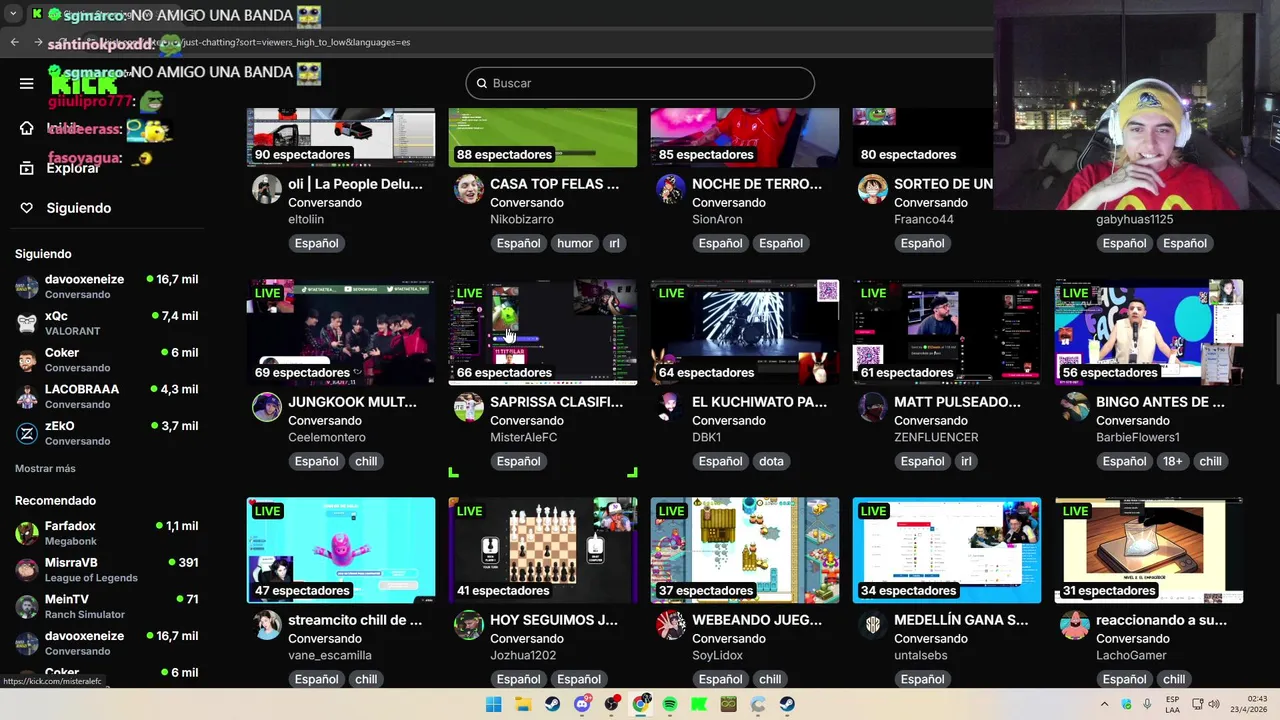Open BINGO ANTES DE ... stream title
The width and height of the screenshot is (1280, 720).
(x=1160, y=402)
